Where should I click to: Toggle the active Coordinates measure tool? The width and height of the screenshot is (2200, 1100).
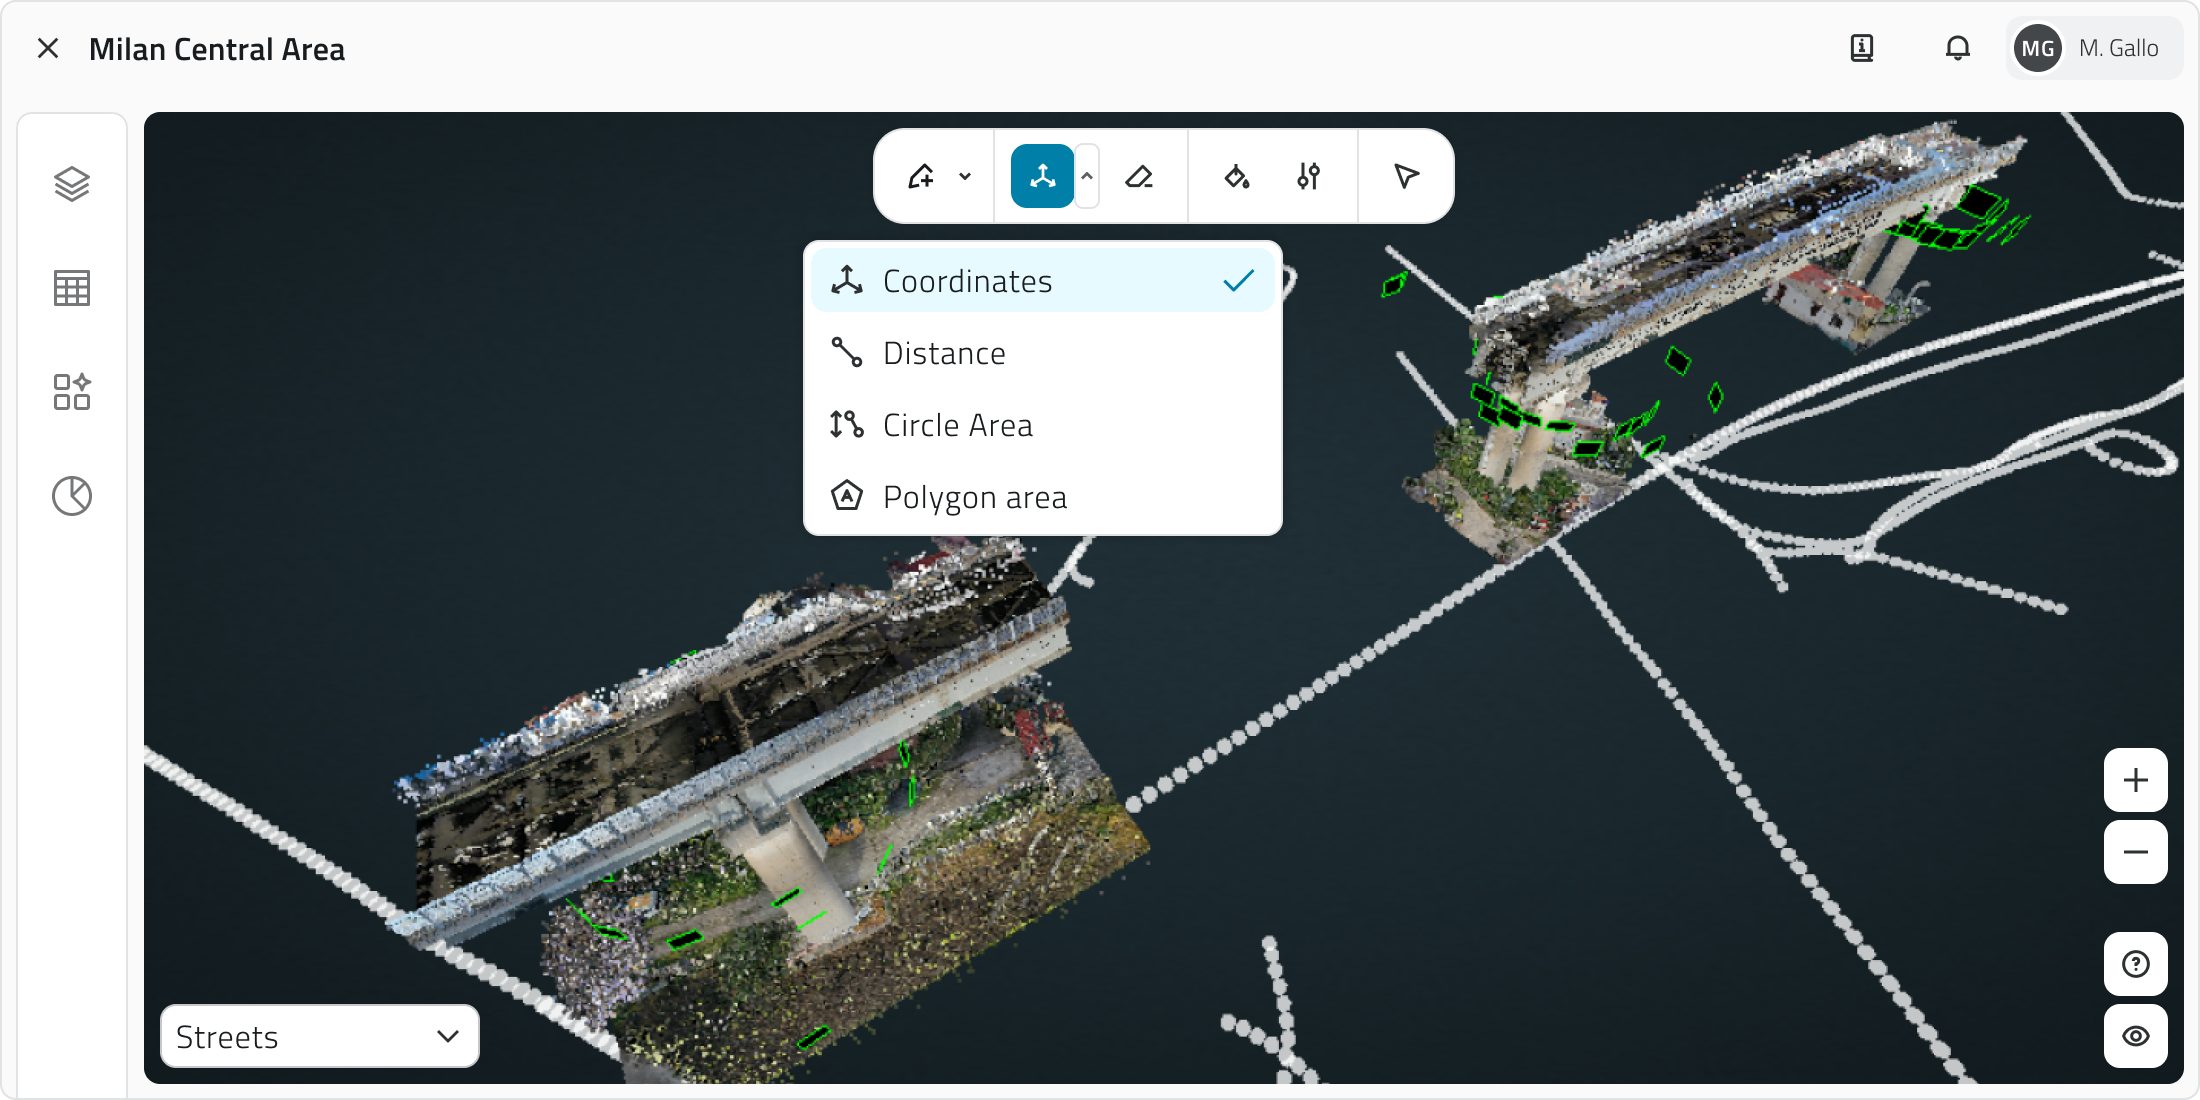(1042, 177)
